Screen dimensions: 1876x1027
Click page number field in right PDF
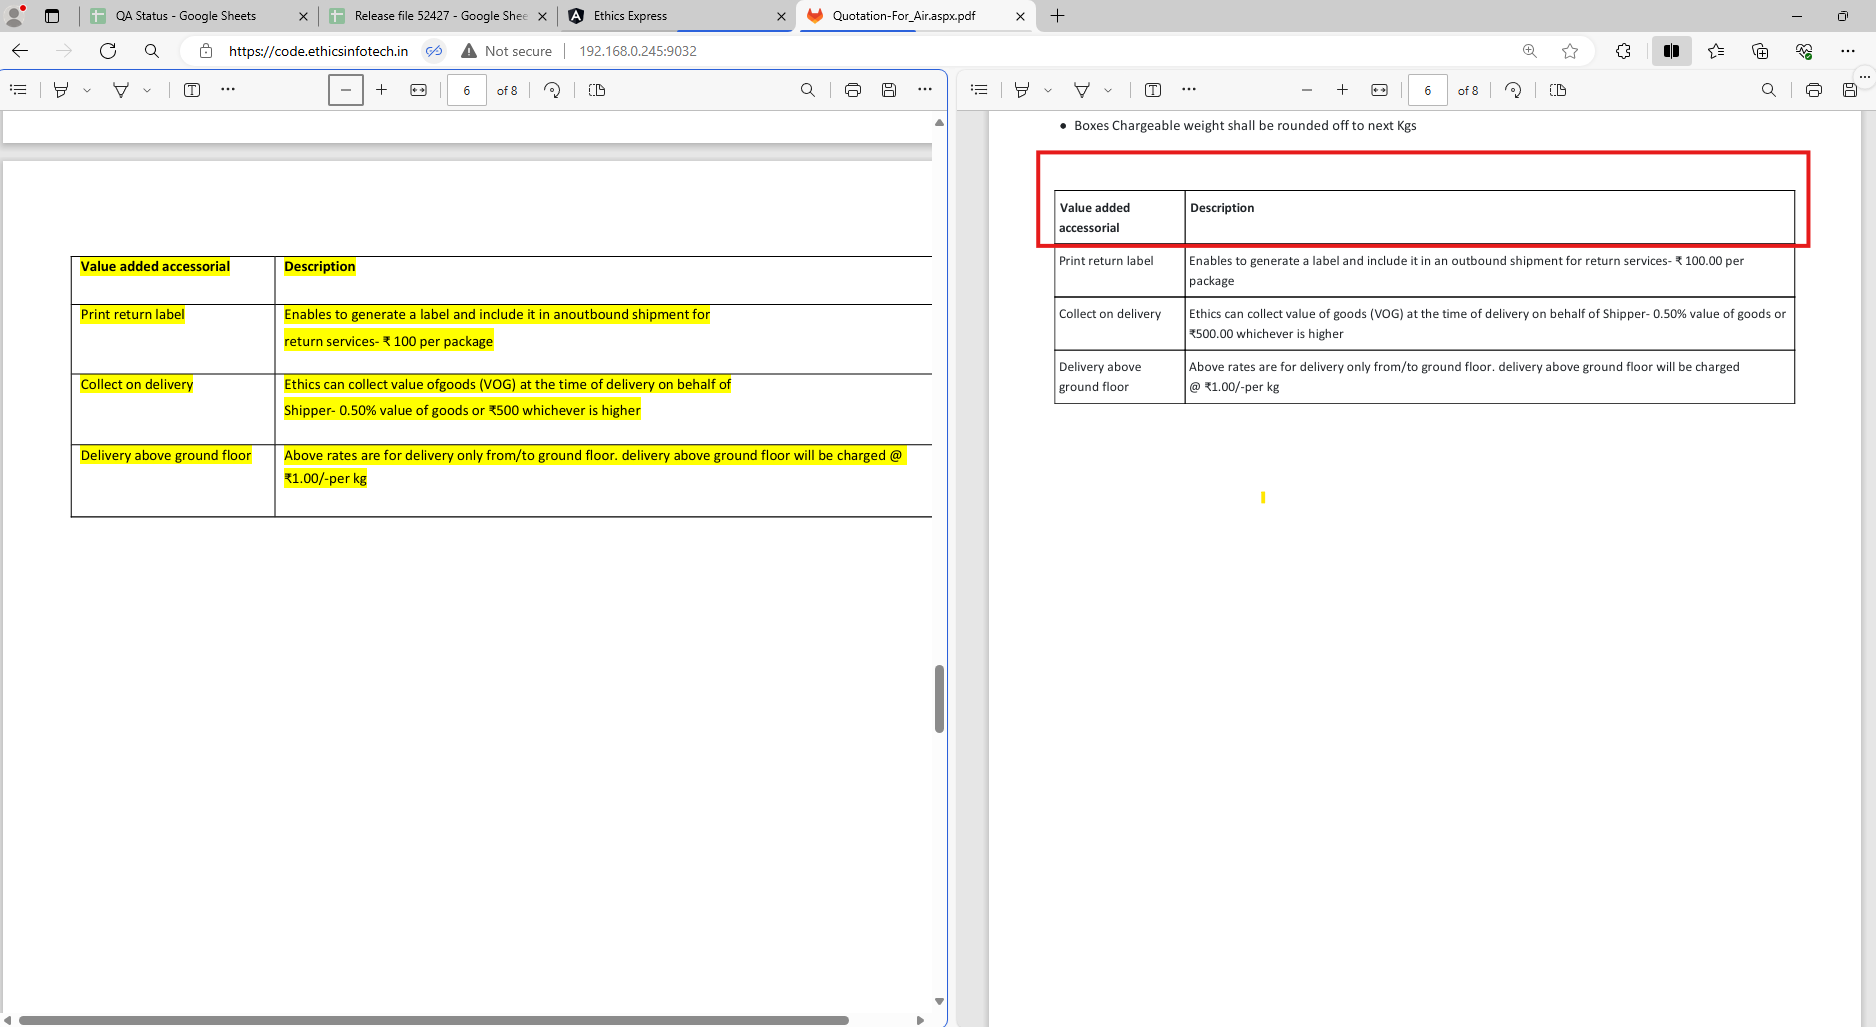[x=1427, y=90]
